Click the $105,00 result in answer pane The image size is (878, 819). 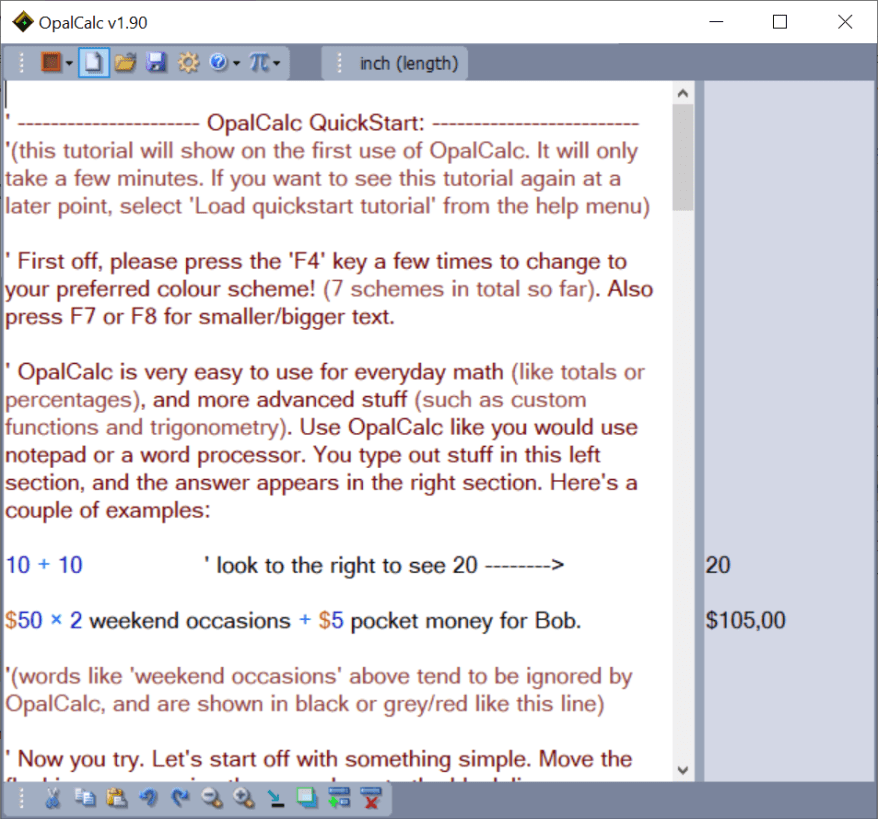(745, 620)
